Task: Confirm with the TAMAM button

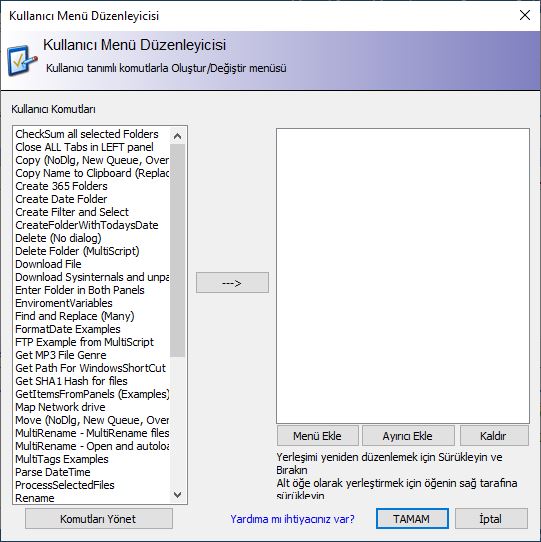Action: tap(412, 519)
